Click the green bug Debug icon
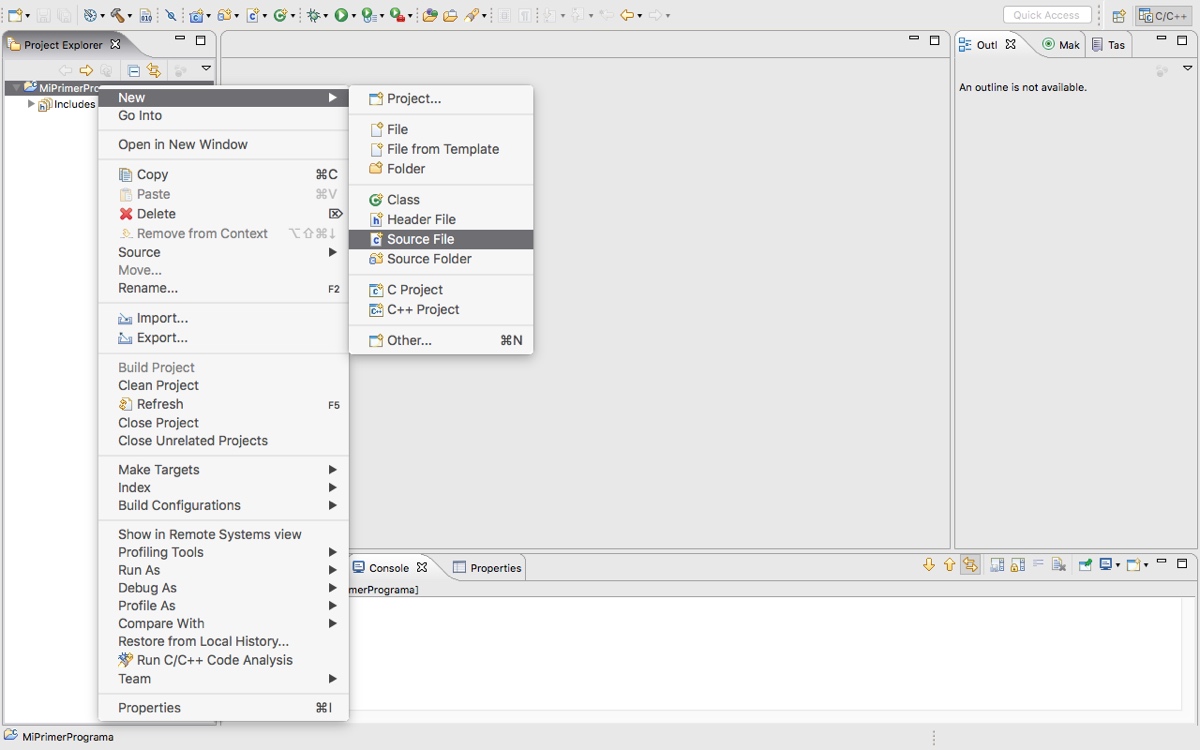Viewport: 1200px width, 750px height. click(x=315, y=15)
